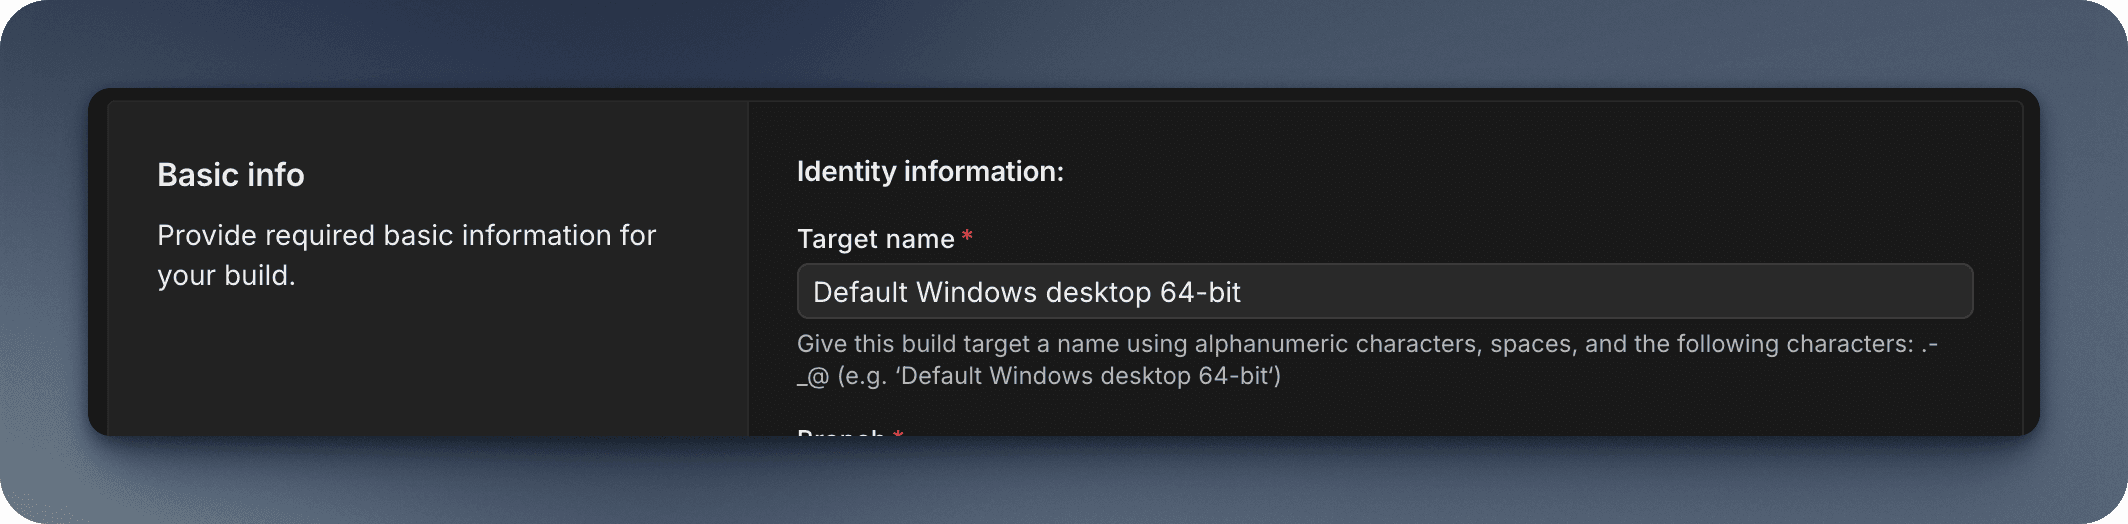Click the red asterisk beside Target name

pos(967,237)
